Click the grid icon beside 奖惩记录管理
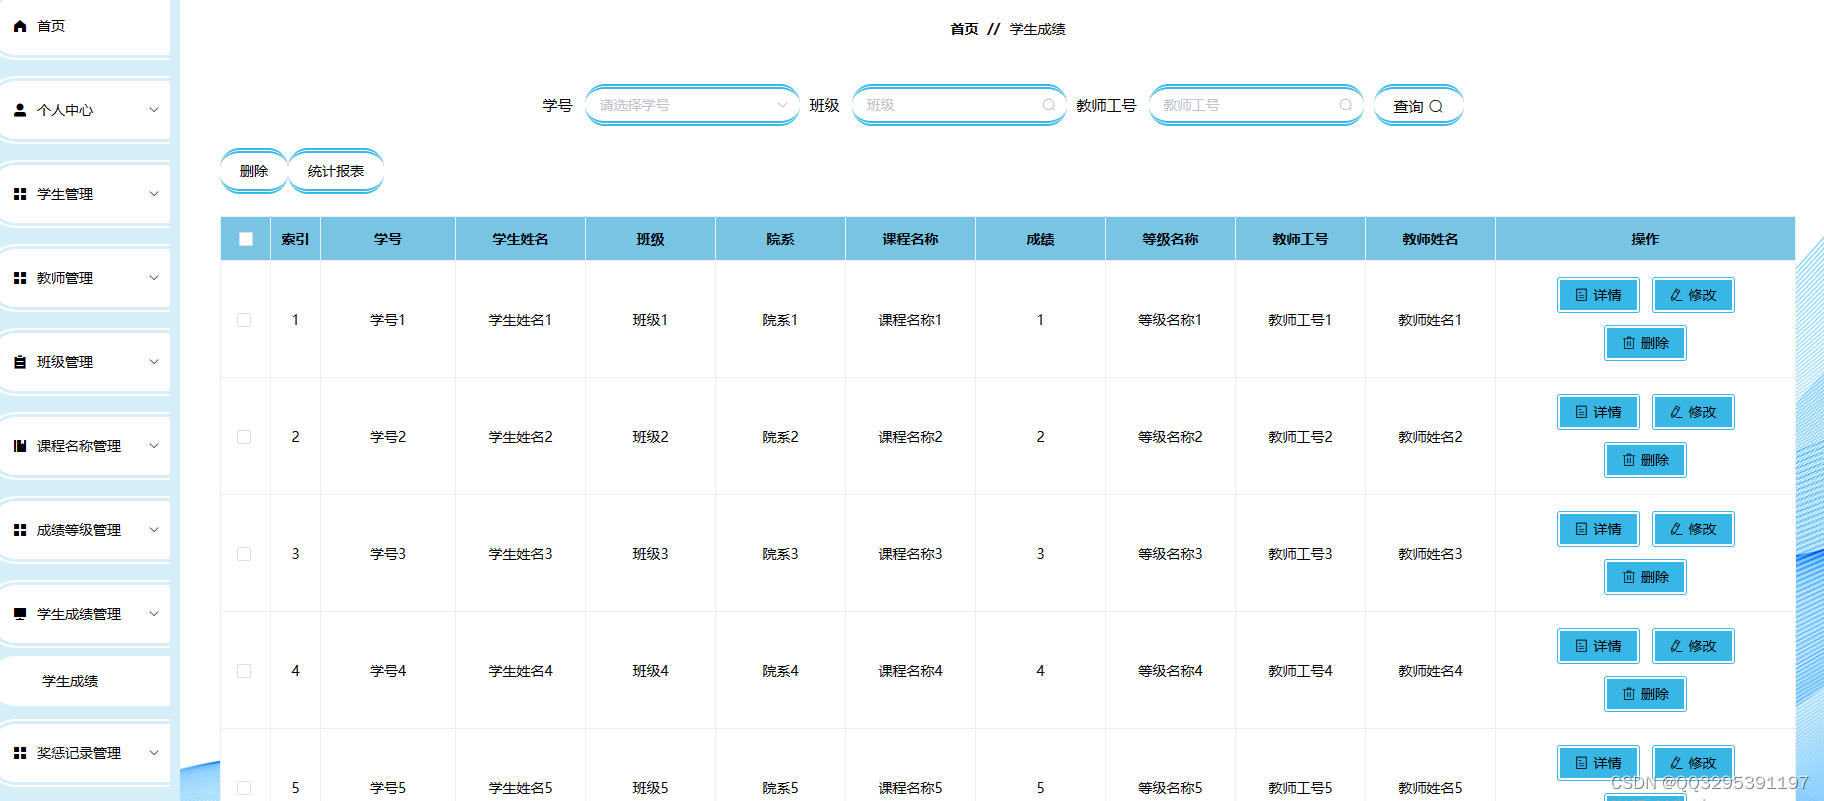1824x801 pixels. [20, 753]
